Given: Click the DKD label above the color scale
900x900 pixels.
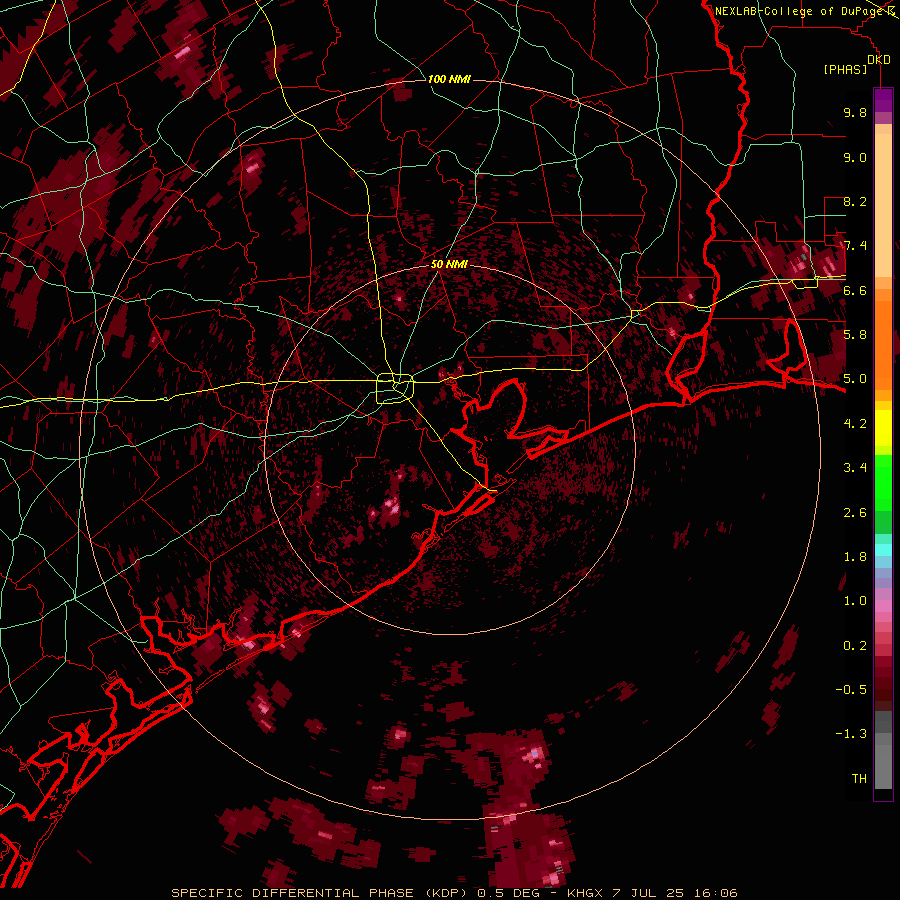Looking at the screenshot, I should [x=878, y=60].
